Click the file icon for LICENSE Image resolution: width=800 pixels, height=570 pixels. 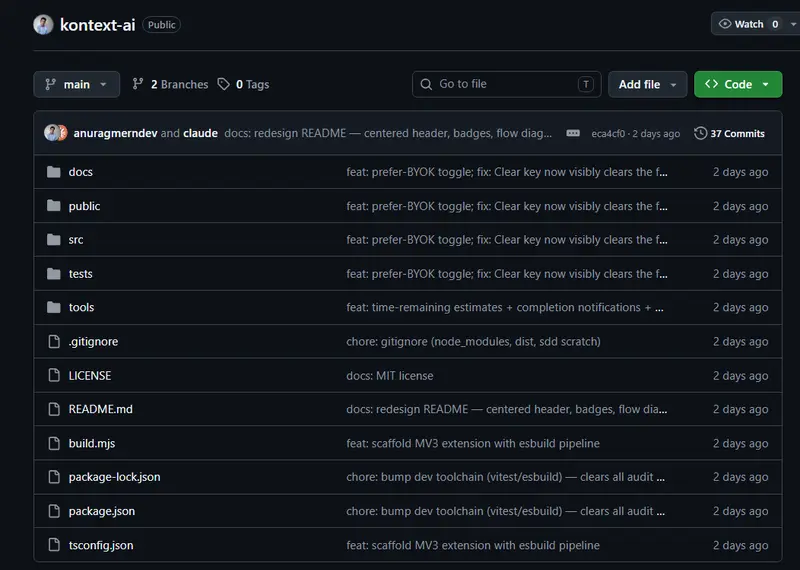[54, 376]
